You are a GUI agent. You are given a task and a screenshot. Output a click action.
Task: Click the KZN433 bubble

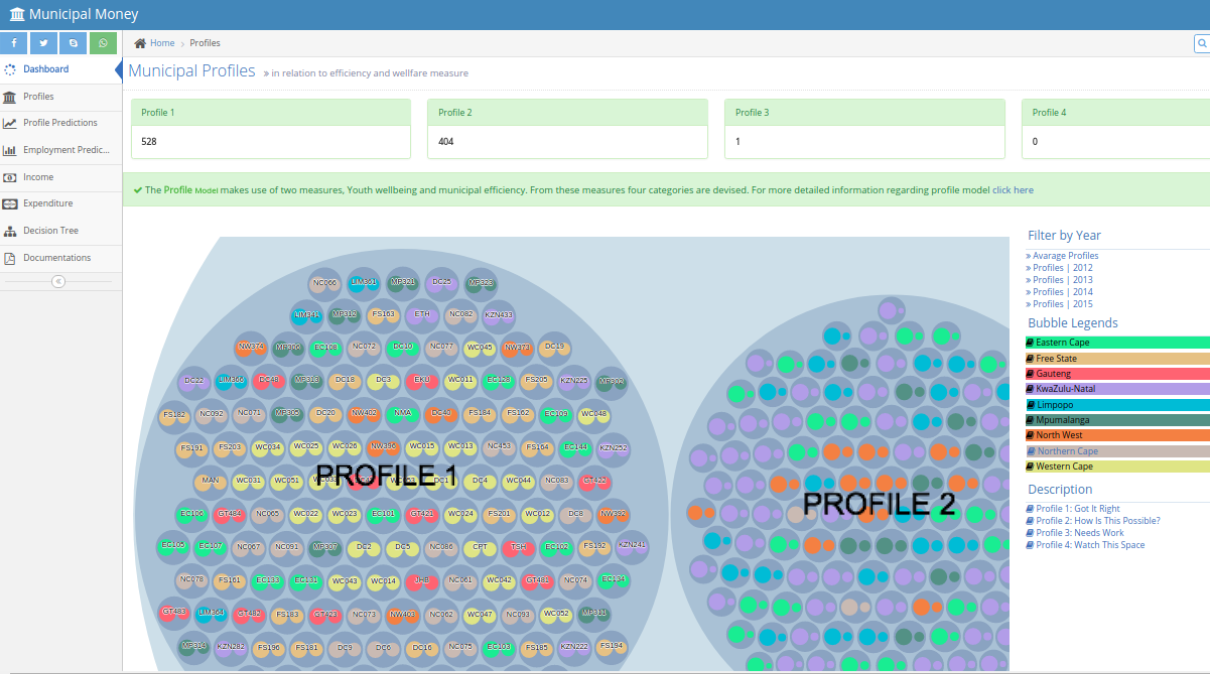[498, 315]
